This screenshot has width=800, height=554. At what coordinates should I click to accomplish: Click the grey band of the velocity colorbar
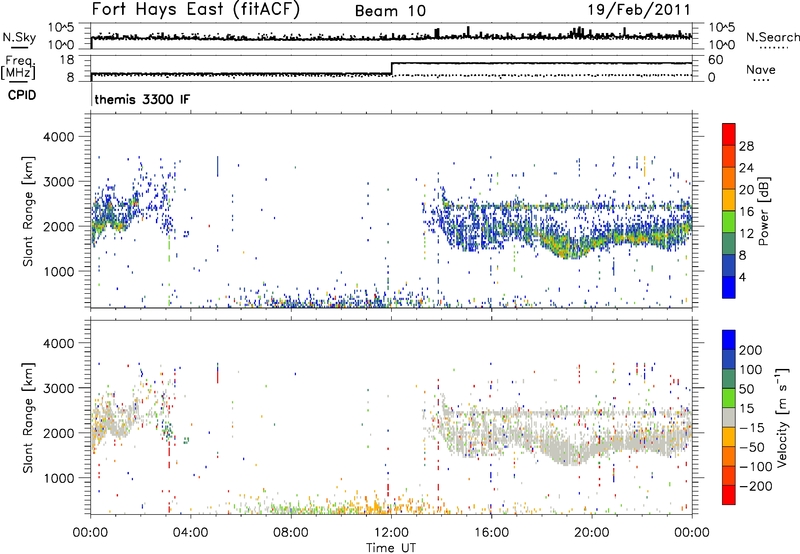(729, 417)
